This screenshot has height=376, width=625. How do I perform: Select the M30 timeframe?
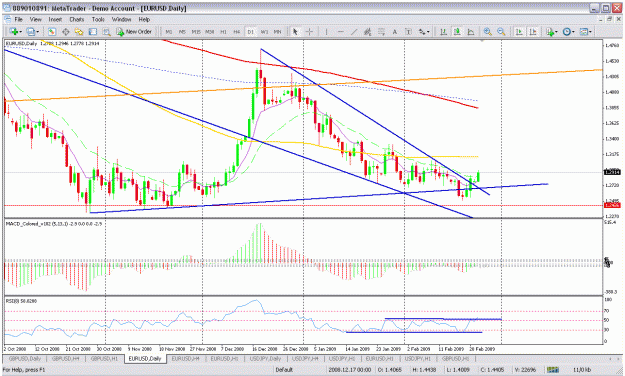tap(210, 31)
